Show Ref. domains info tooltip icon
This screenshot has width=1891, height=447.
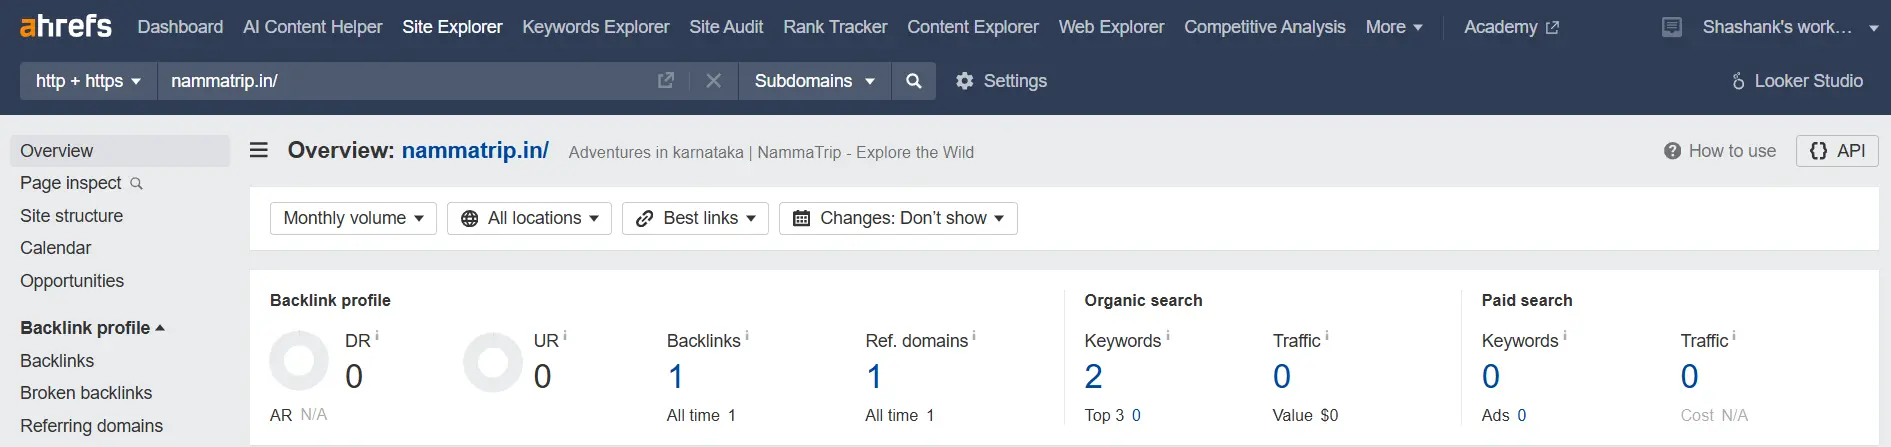point(974,336)
